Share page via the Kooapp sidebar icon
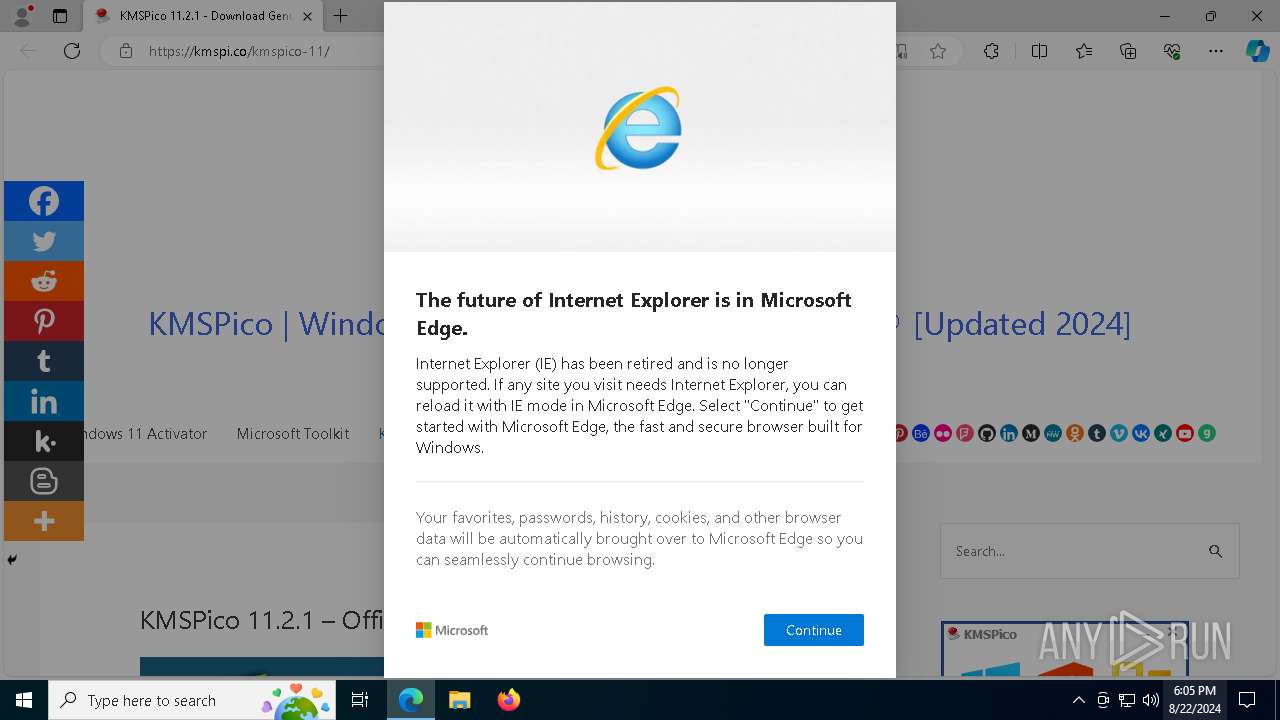Viewport: 1280px width, 720px height. (44, 441)
